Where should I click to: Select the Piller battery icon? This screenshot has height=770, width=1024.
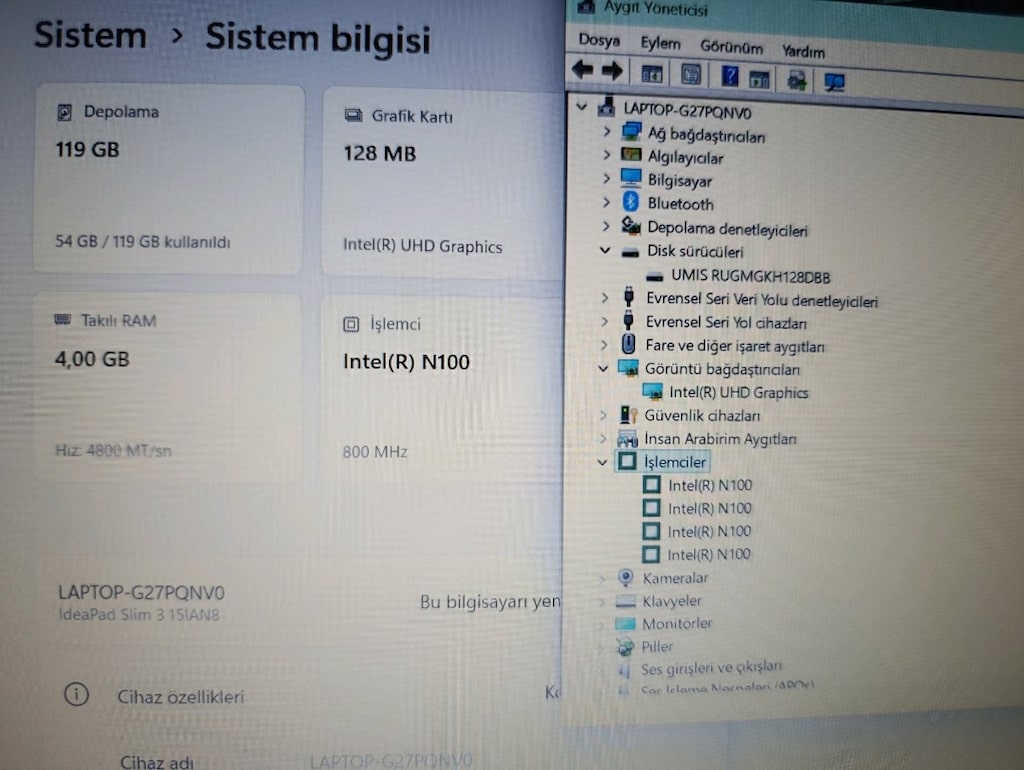(625, 647)
